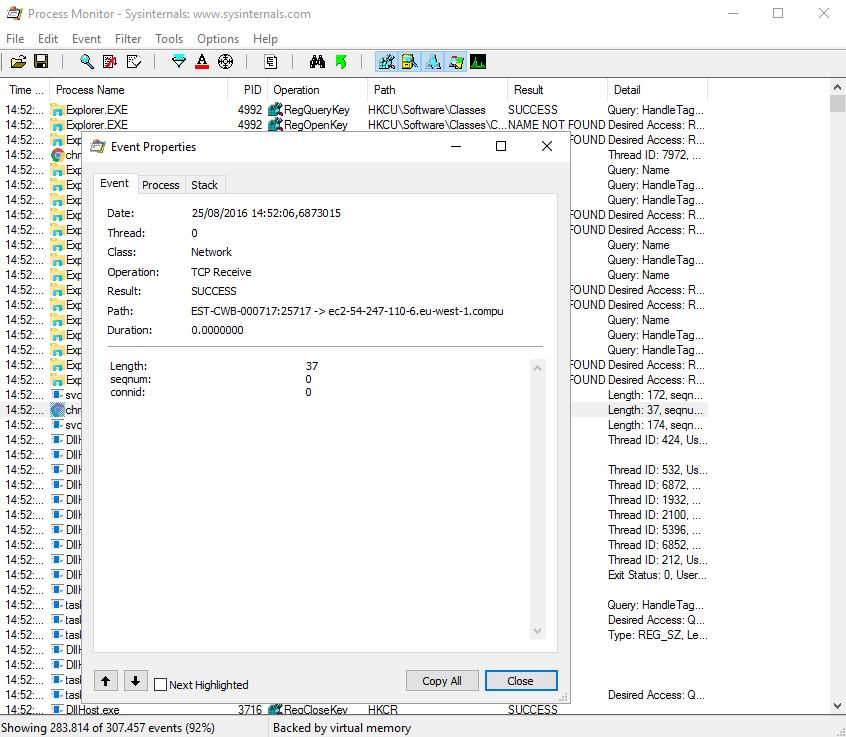Viewport: 846px width, 737px height.
Task: Select the Explorer.EXE RegOpenKey row
Action: (x=355, y=125)
